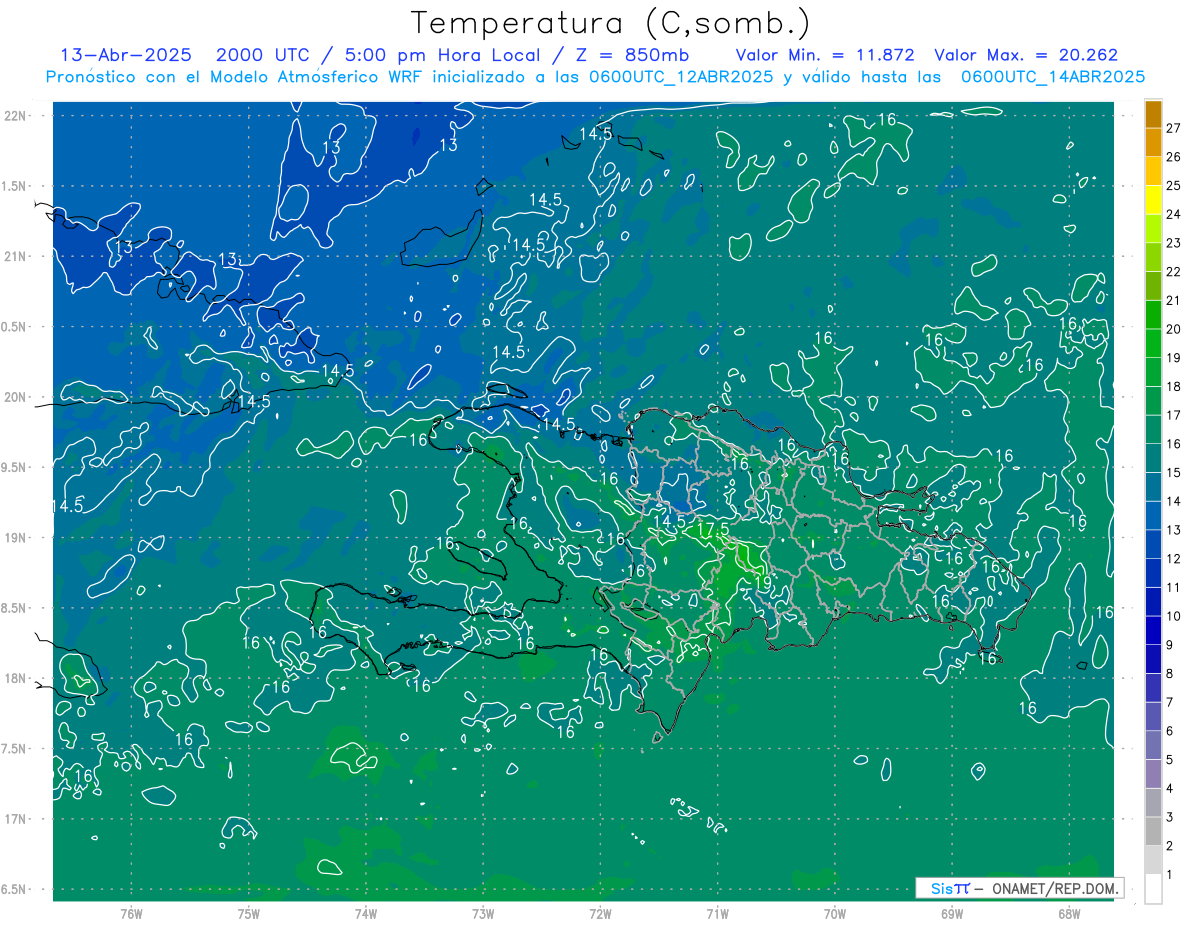Screen dimensions: 1200x927
Task: Click the '18N' latitude axis label
Action: pos(16,679)
